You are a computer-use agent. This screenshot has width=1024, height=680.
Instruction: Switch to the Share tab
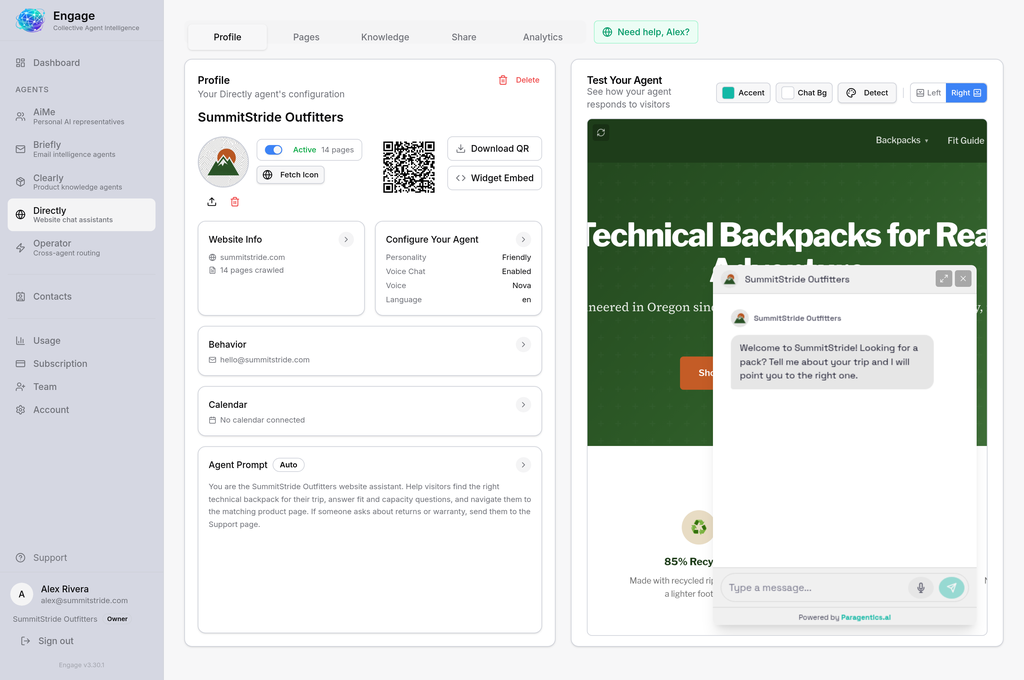[x=464, y=37]
